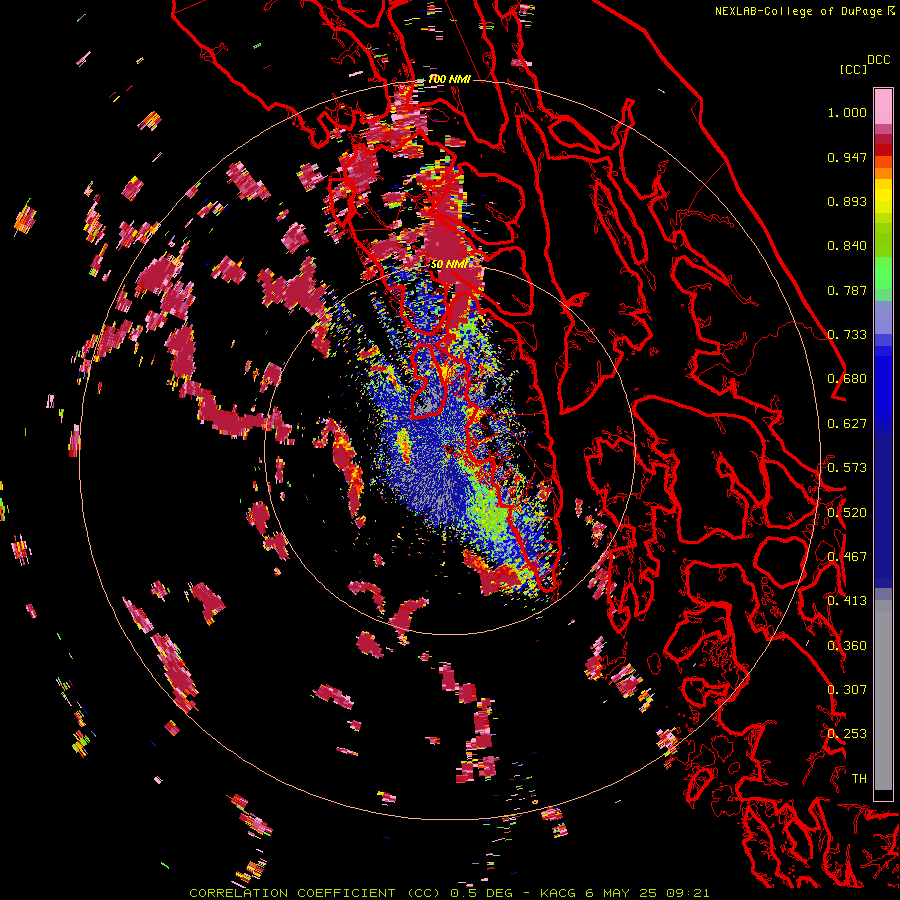Select the 0.680 scale value
The image size is (900, 900).
(847, 379)
